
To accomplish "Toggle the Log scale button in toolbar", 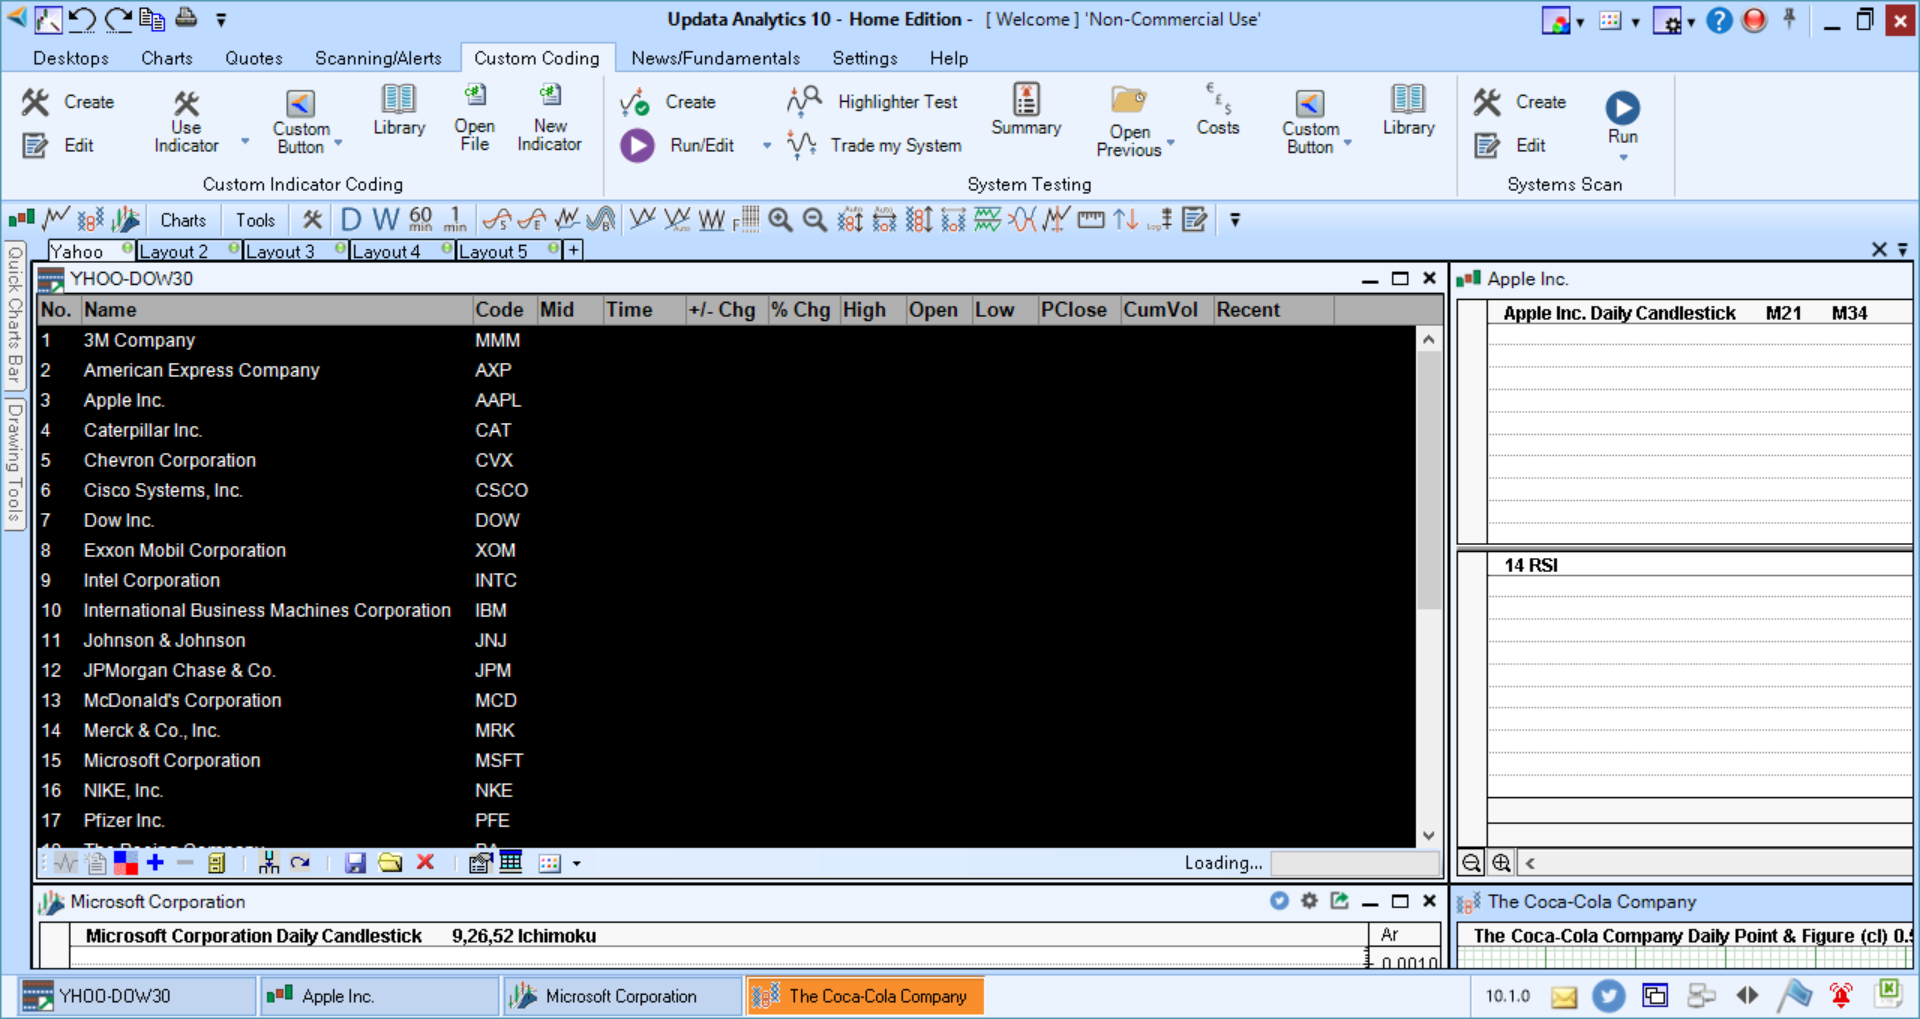I will (x=1160, y=220).
